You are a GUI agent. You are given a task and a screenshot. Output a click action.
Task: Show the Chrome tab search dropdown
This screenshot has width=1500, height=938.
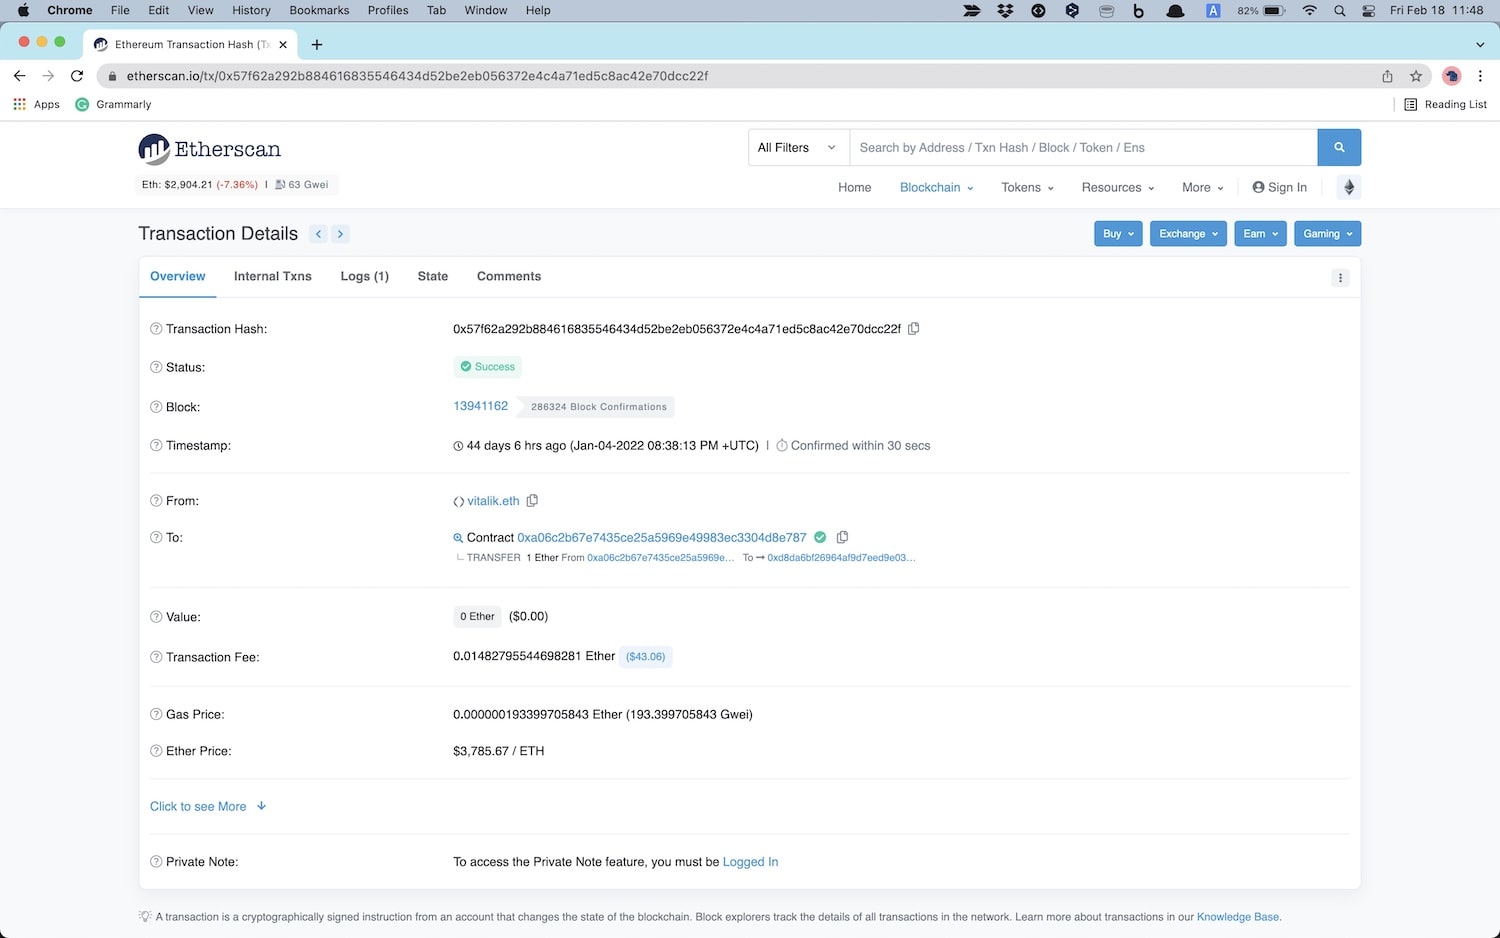click(x=1480, y=44)
